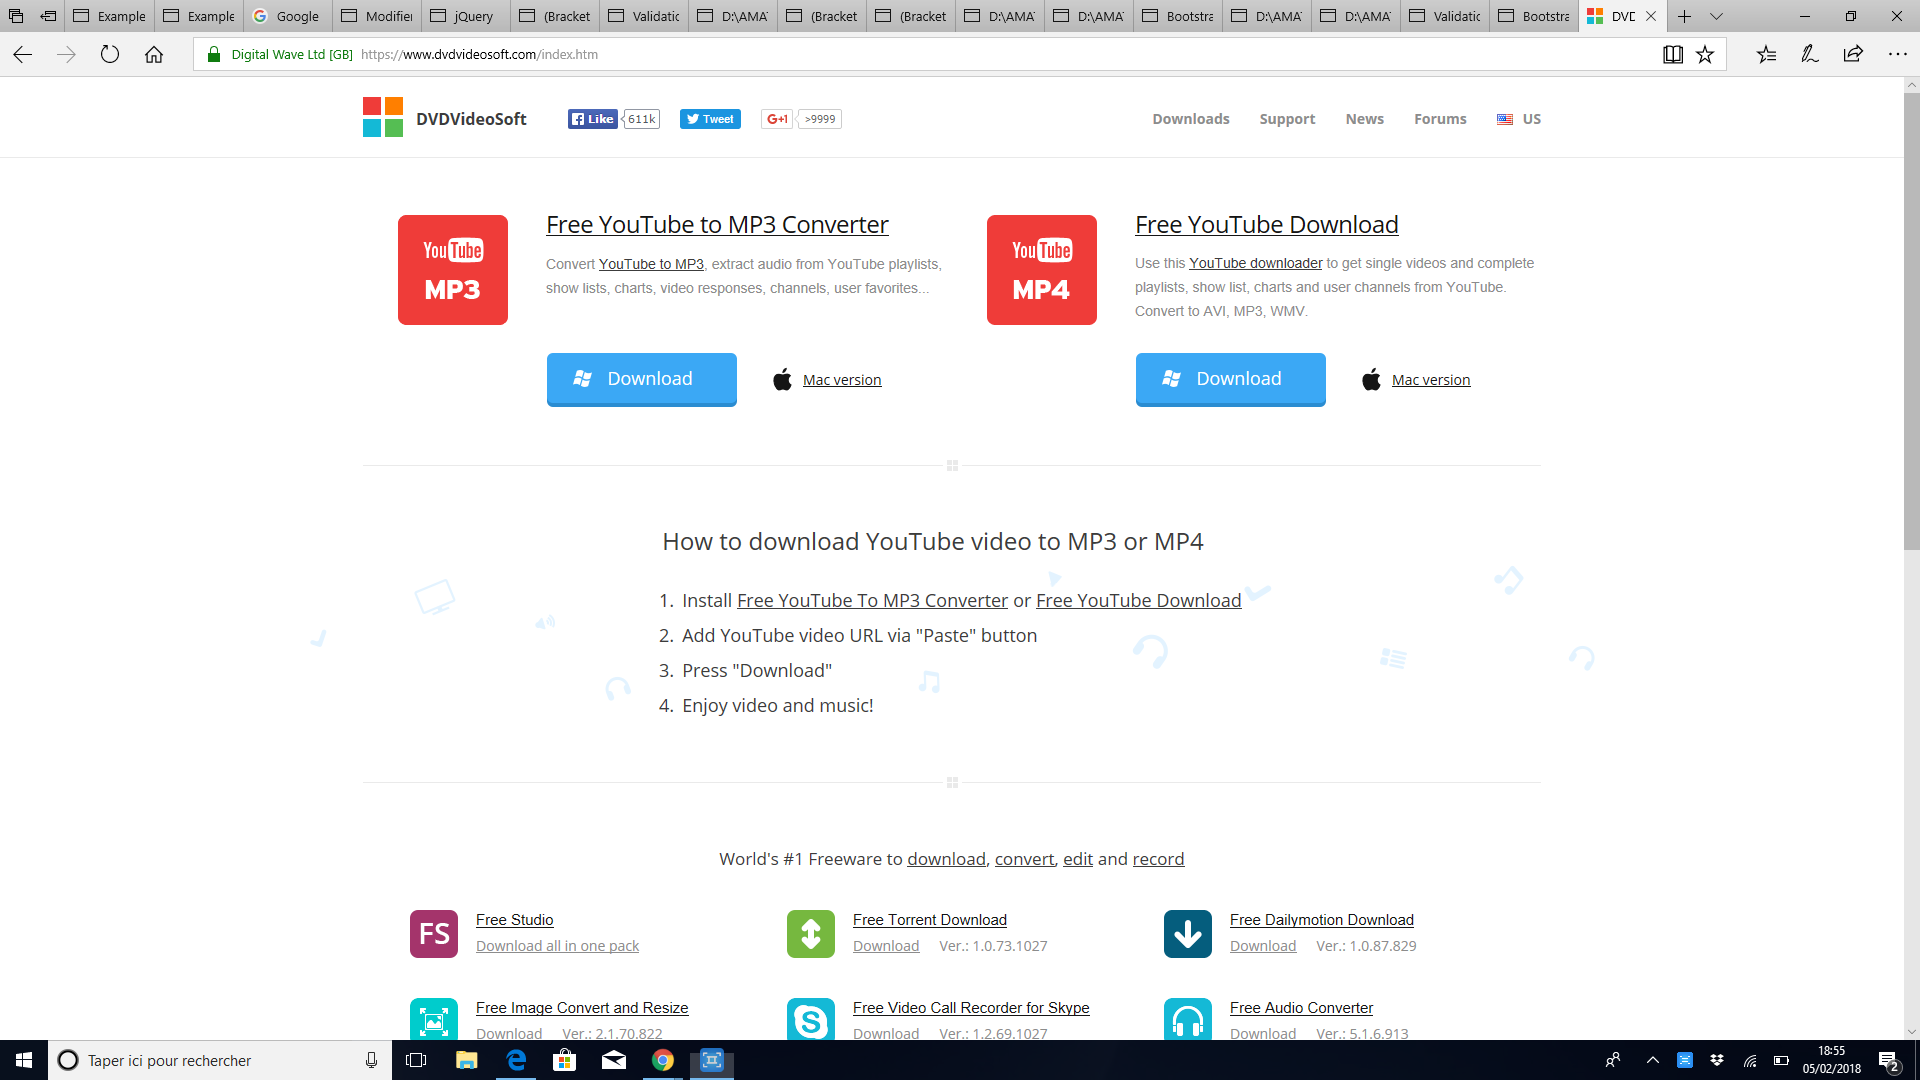
Task: Show hidden system tray icons
Action: click(x=1652, y=1060)
